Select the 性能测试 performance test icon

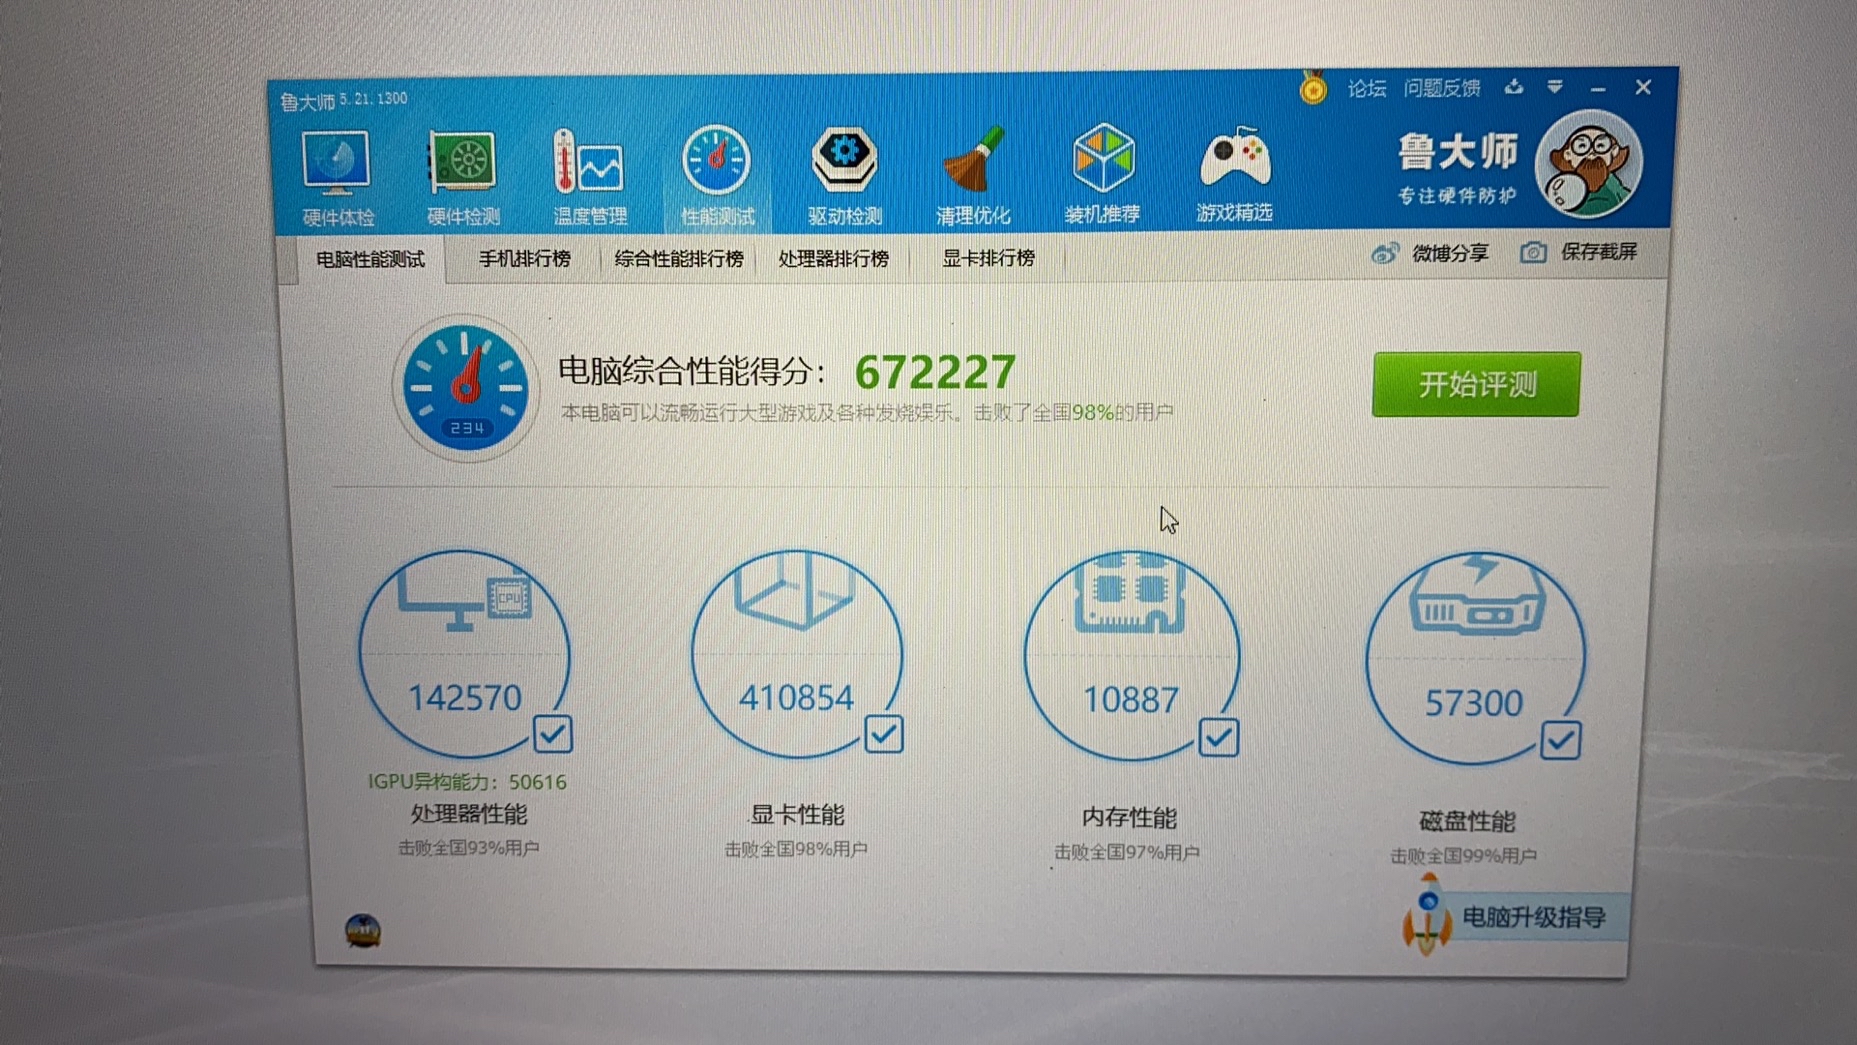717,176
